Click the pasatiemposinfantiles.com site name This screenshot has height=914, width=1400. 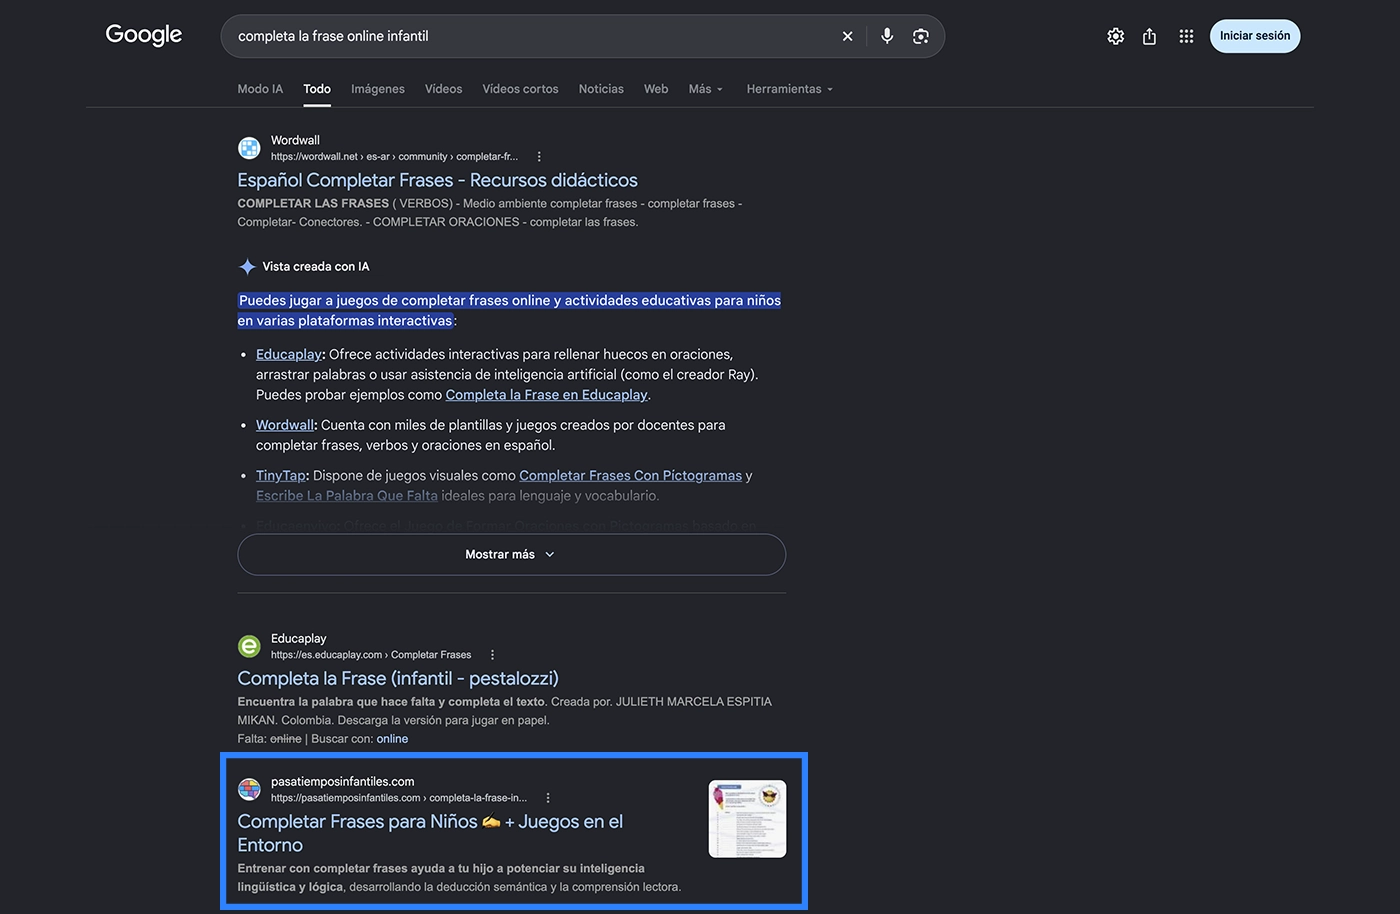pyautogui.click(x=342, y=782)
